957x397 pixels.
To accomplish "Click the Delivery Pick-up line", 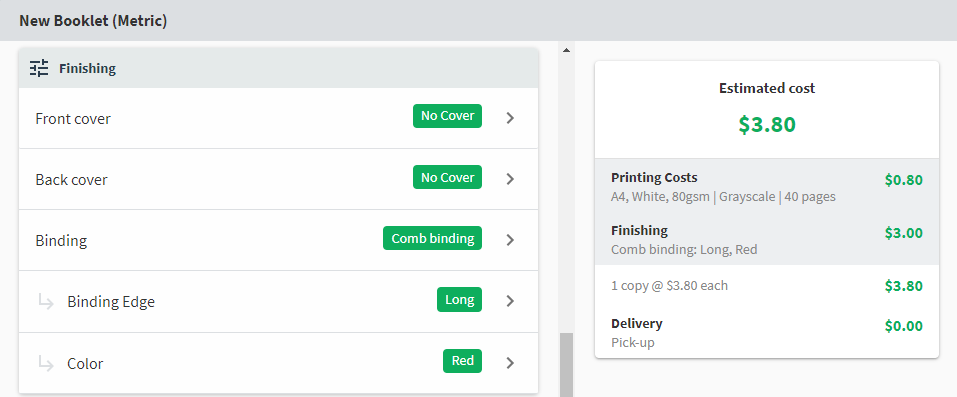I will click(767, 333).
